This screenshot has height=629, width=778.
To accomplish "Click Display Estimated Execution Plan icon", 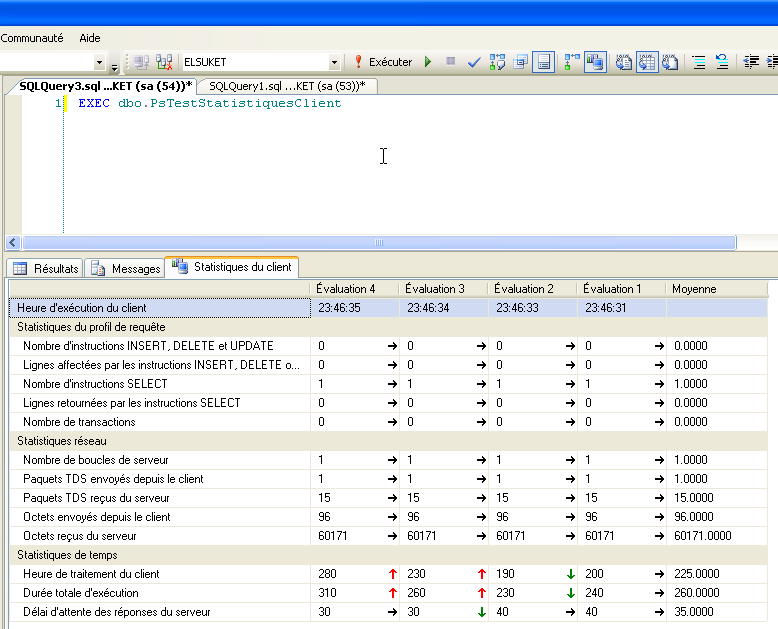I will pos(497,62).
